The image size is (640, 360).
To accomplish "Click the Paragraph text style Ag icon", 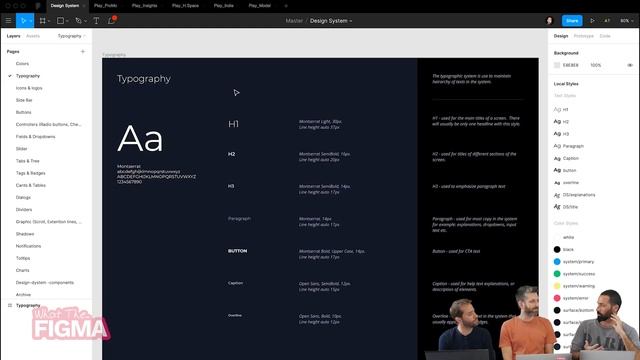I will tap(557, 146).
